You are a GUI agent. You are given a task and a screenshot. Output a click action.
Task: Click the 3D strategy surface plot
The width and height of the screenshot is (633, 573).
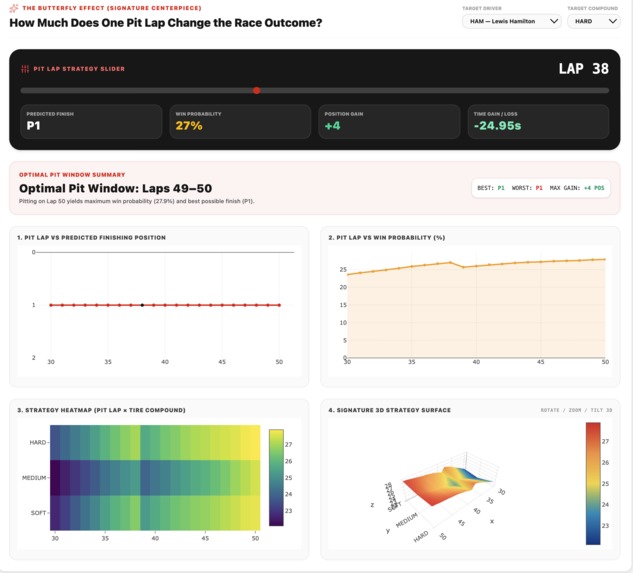tap(448, 485)
